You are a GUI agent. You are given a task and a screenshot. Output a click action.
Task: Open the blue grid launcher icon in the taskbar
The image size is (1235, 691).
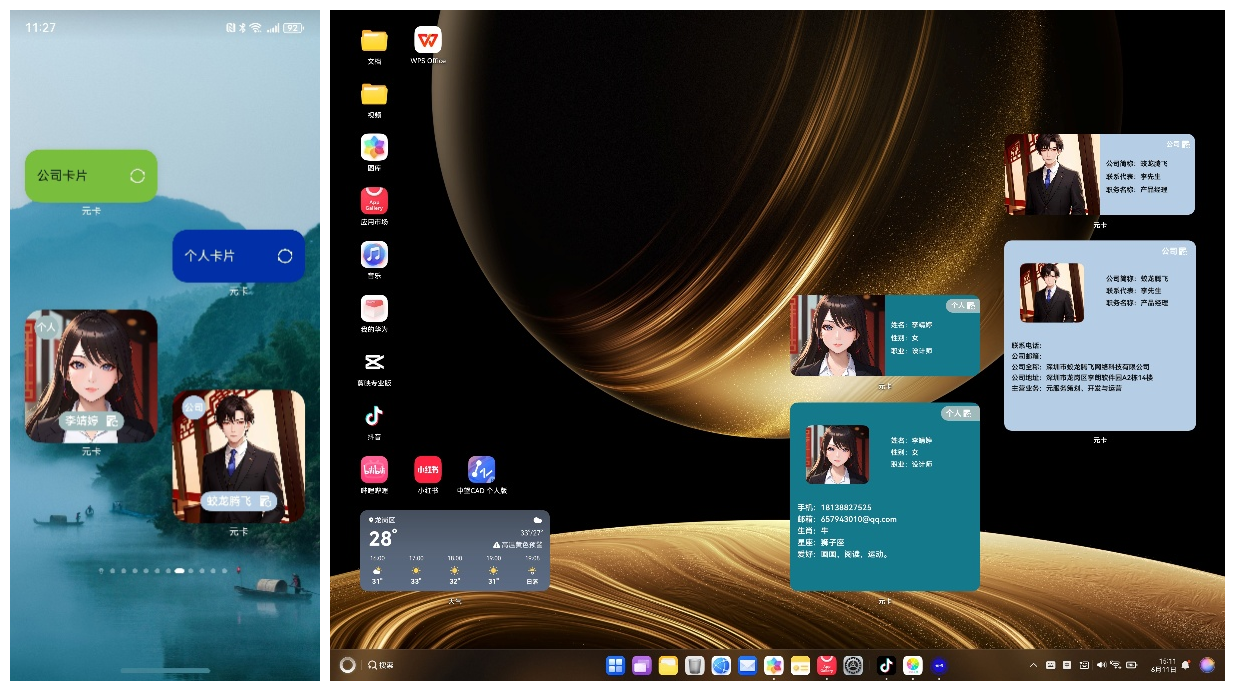click(x=616, y=665)
